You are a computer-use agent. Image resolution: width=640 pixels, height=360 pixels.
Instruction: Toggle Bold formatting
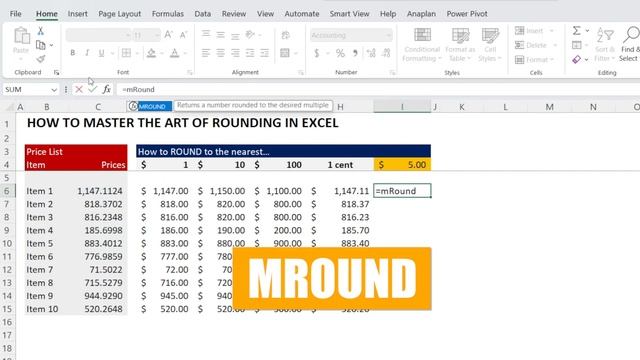[73, 53]
